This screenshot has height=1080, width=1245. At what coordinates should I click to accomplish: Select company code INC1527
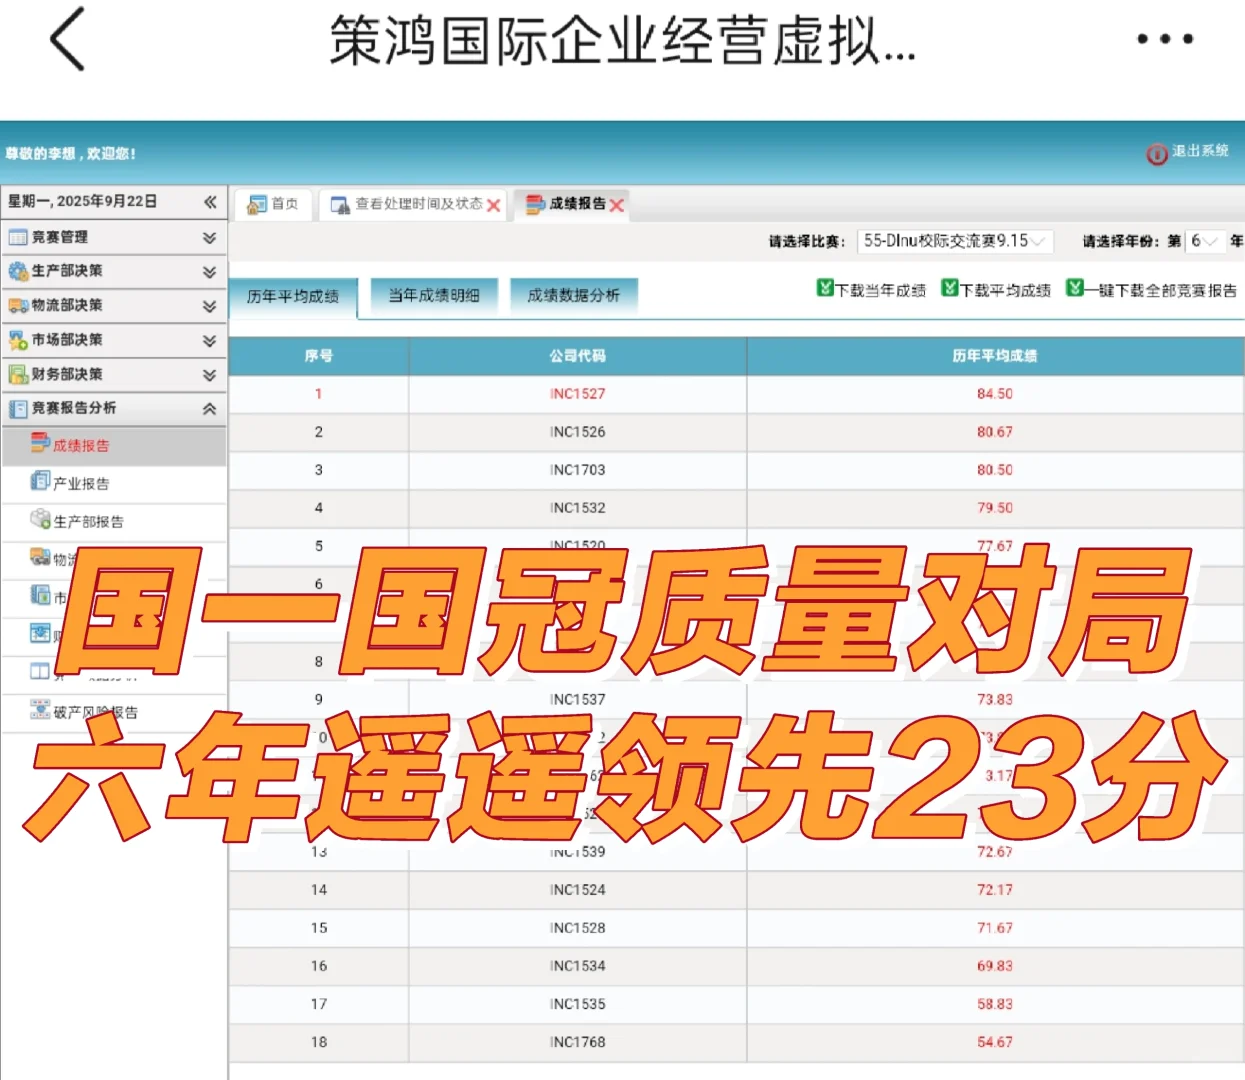[x=577, y=394]
